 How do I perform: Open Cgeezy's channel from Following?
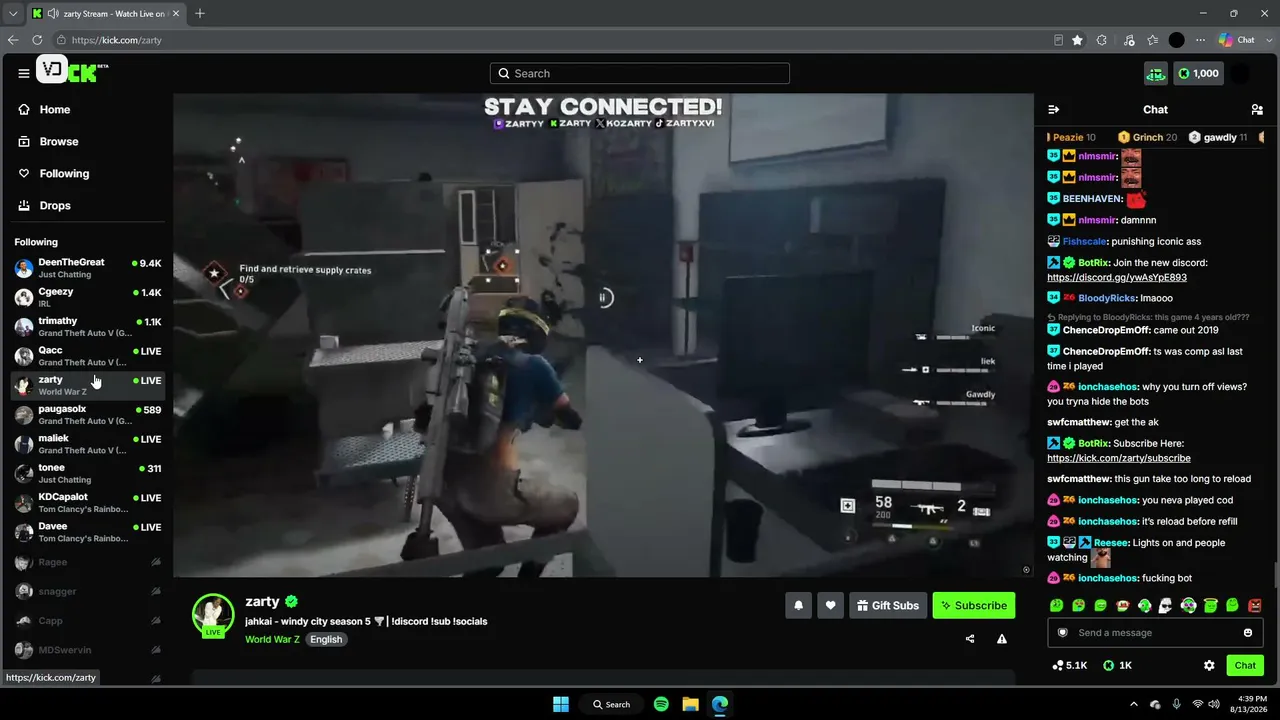(88, 297)
